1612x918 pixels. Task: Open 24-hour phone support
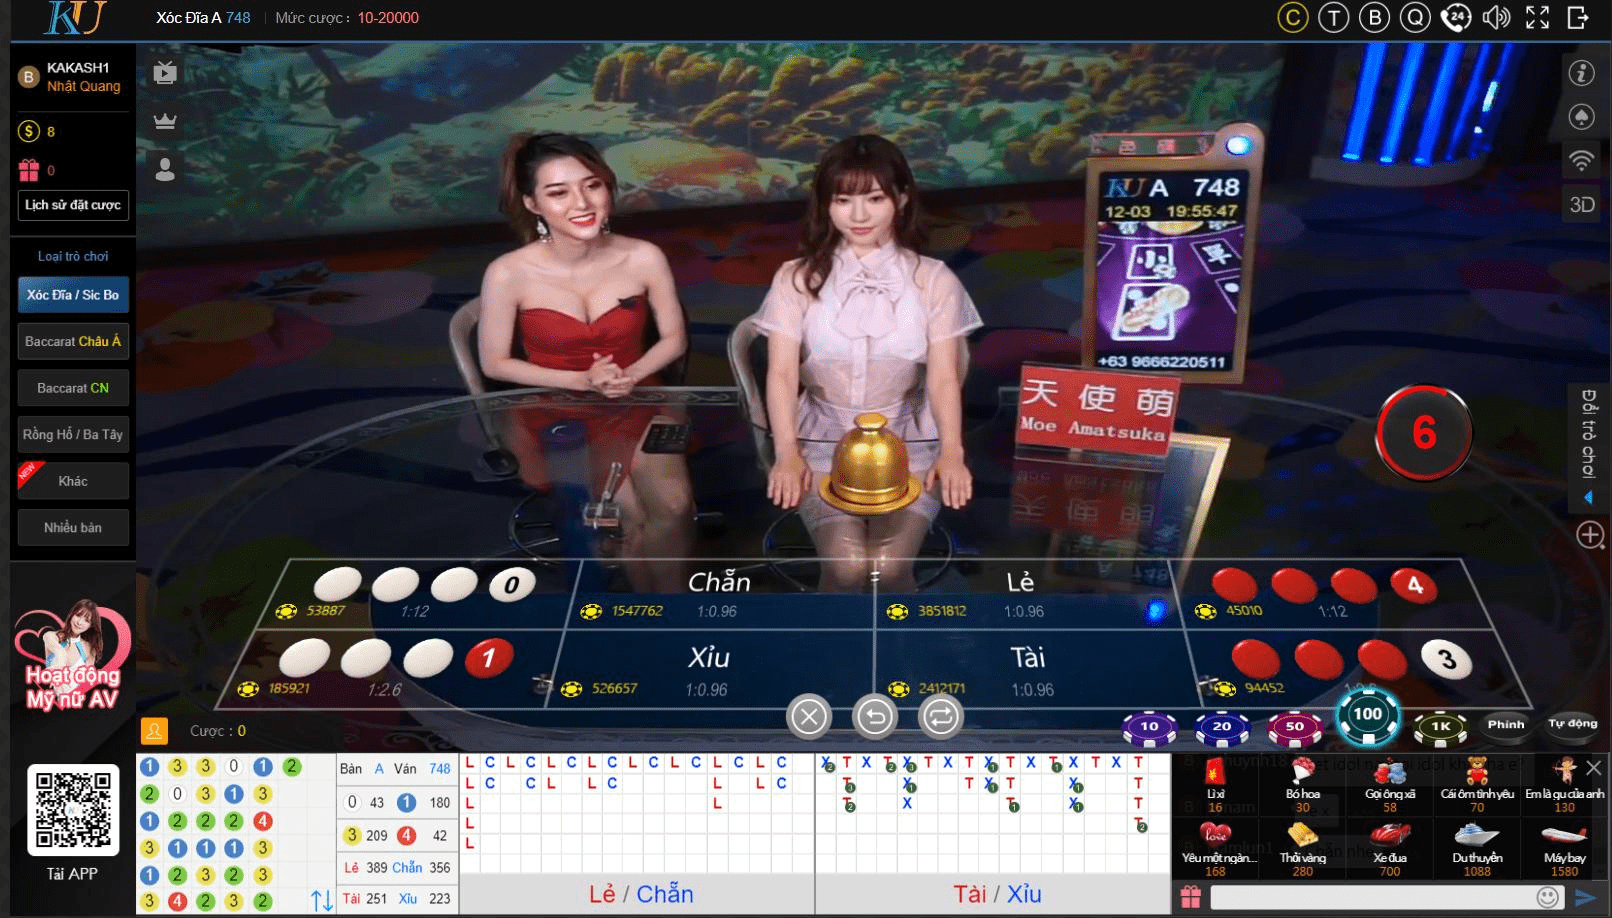(x=1456, y=18)
